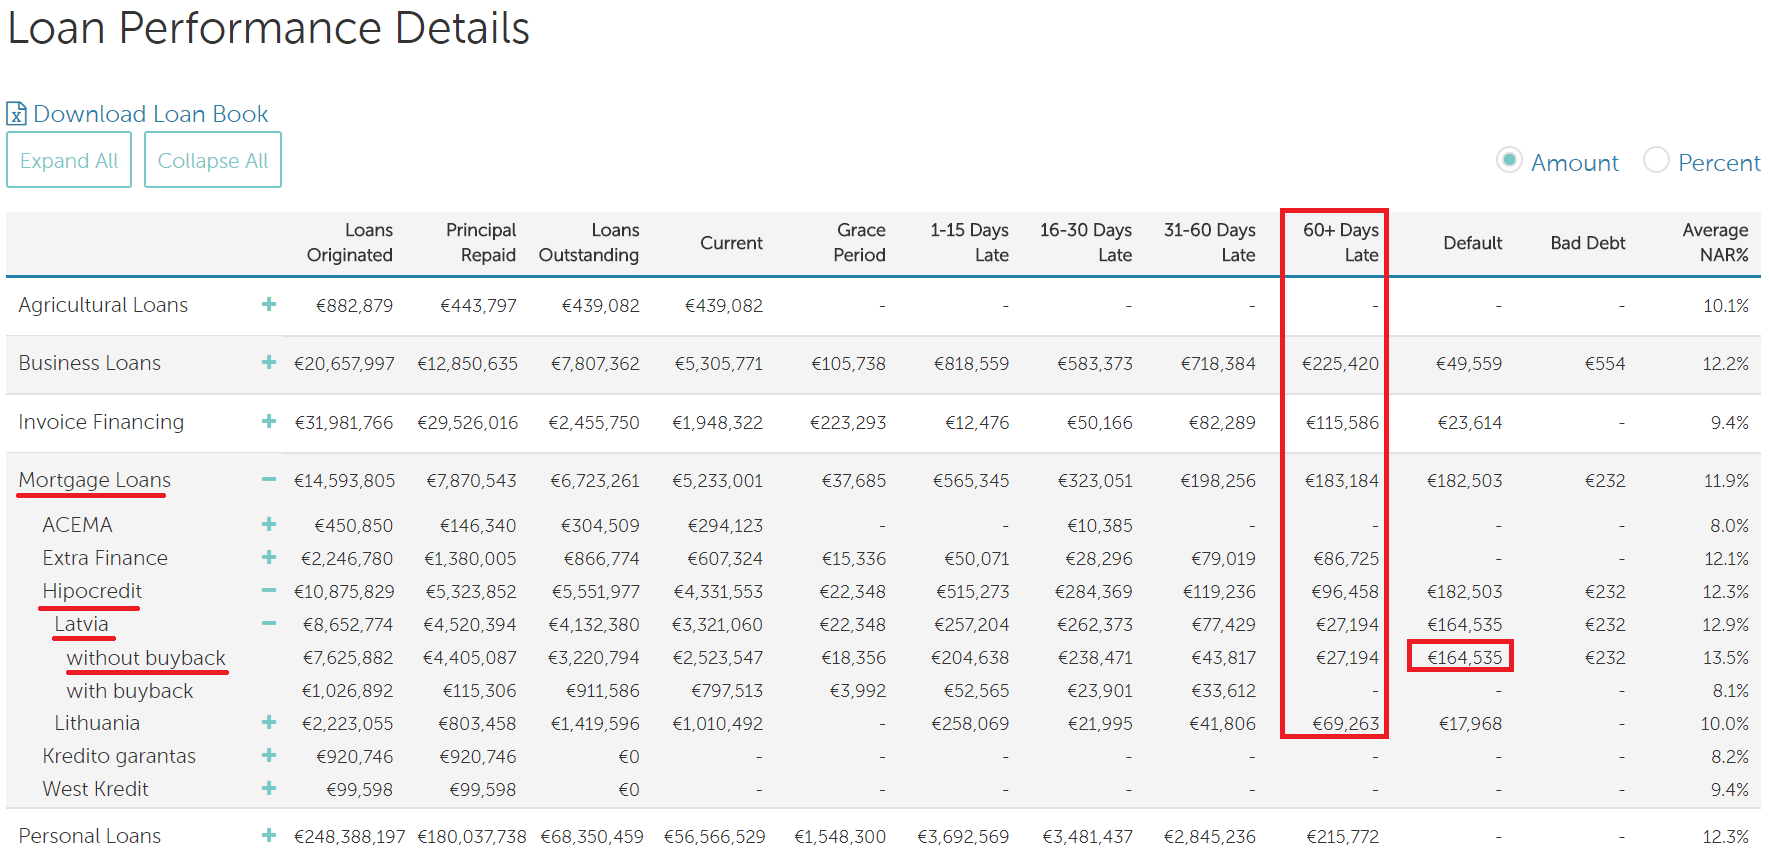The image size is (1769, 864).
Task: Click the 60+ Days Late column header
Action: (x=1340, y=242)
